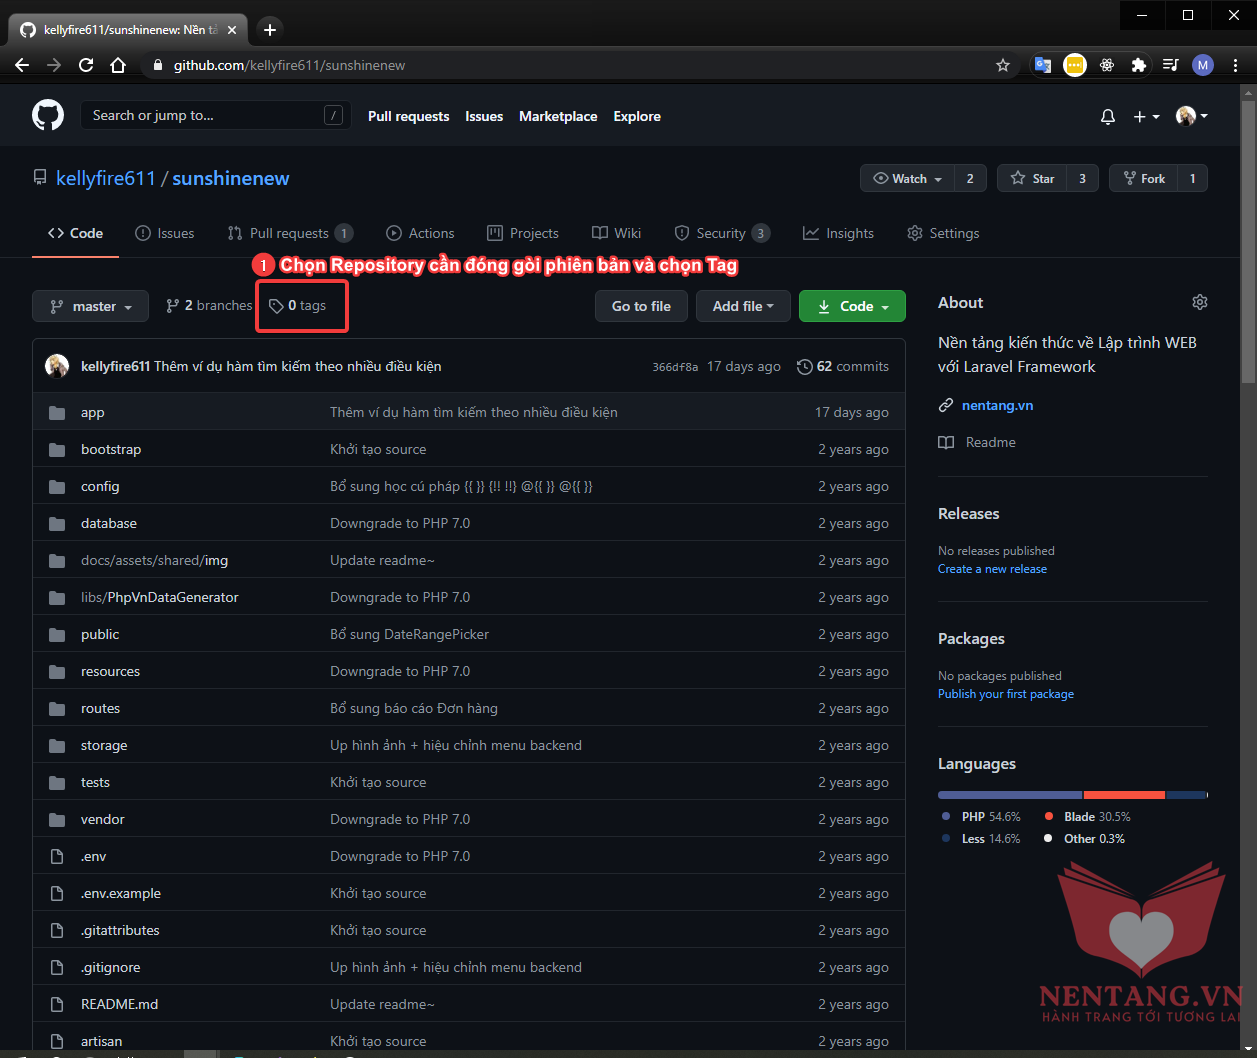Click the home icon in browser toolbar
Viewport: 1257px width, 1058px height.
click(x=118, y=65)
